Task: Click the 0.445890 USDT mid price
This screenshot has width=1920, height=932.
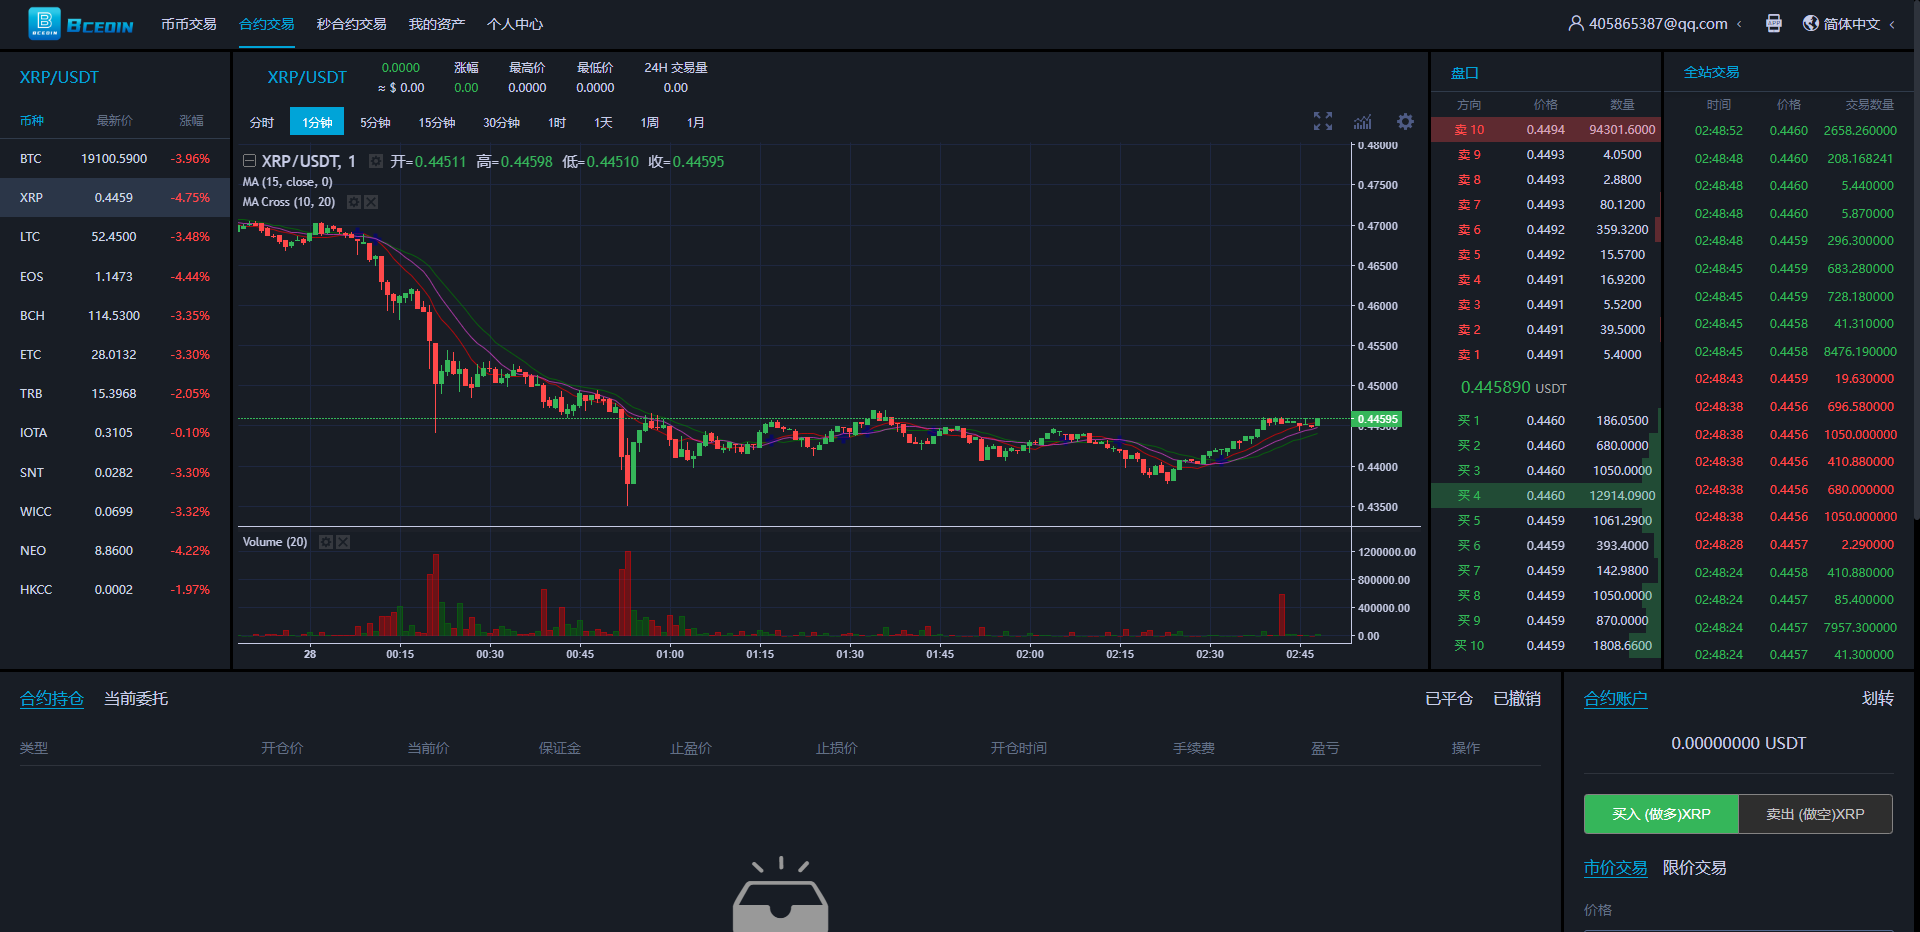Action: point(1513,387)
